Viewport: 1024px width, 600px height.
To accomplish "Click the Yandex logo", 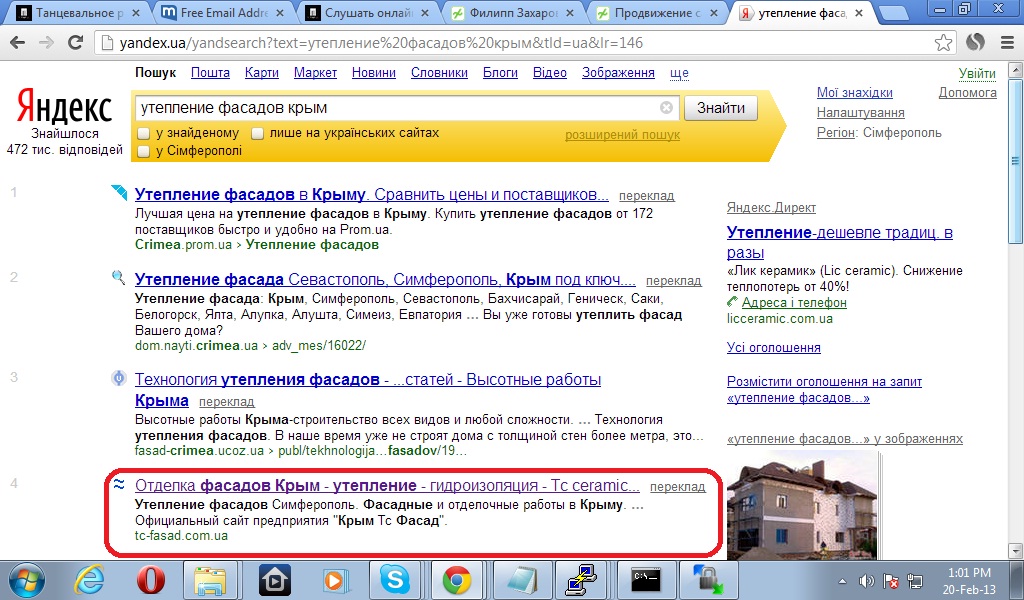I will 64,106.
